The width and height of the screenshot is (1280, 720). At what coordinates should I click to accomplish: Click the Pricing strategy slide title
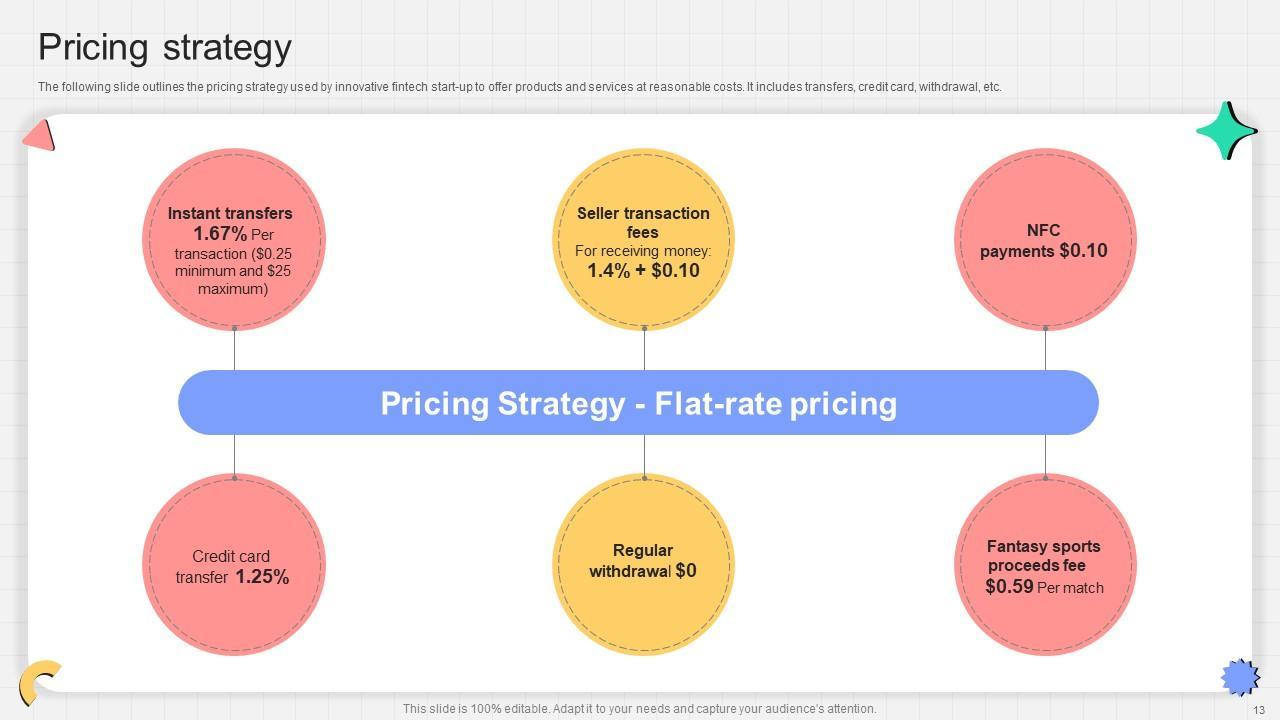point(165,47)
